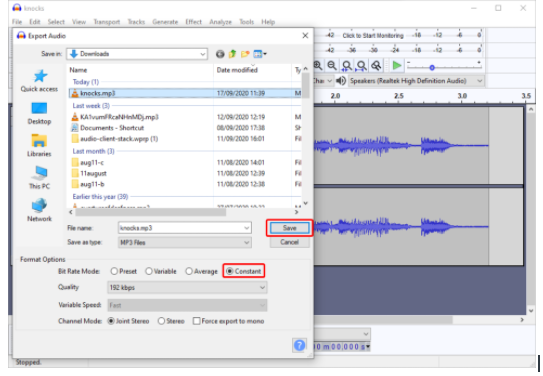Click the Zoom Out magnifier in Audacity
Screen dimensions: 543x376
(332, 65)
